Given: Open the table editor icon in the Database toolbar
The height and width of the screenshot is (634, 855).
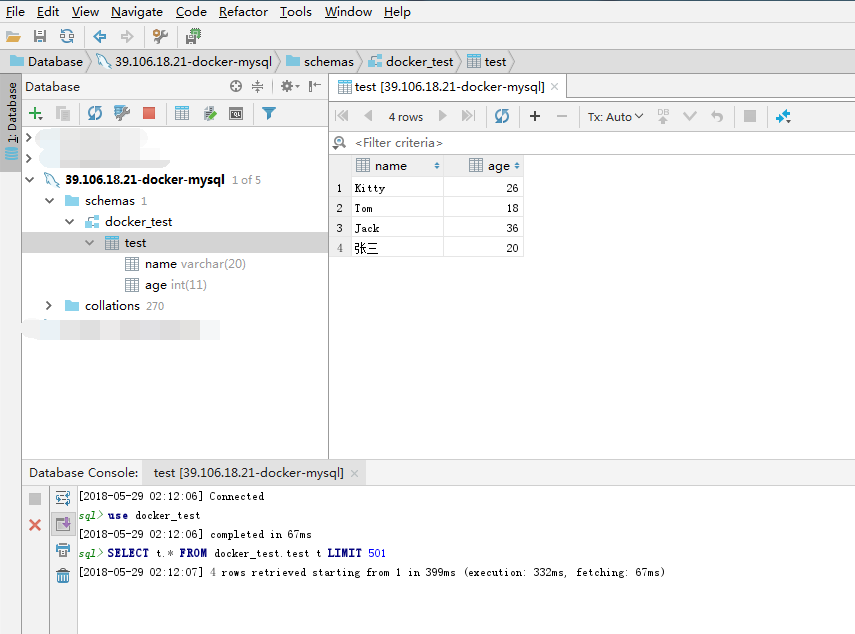Looking at the screenshot, I should (x=182, y=113).
